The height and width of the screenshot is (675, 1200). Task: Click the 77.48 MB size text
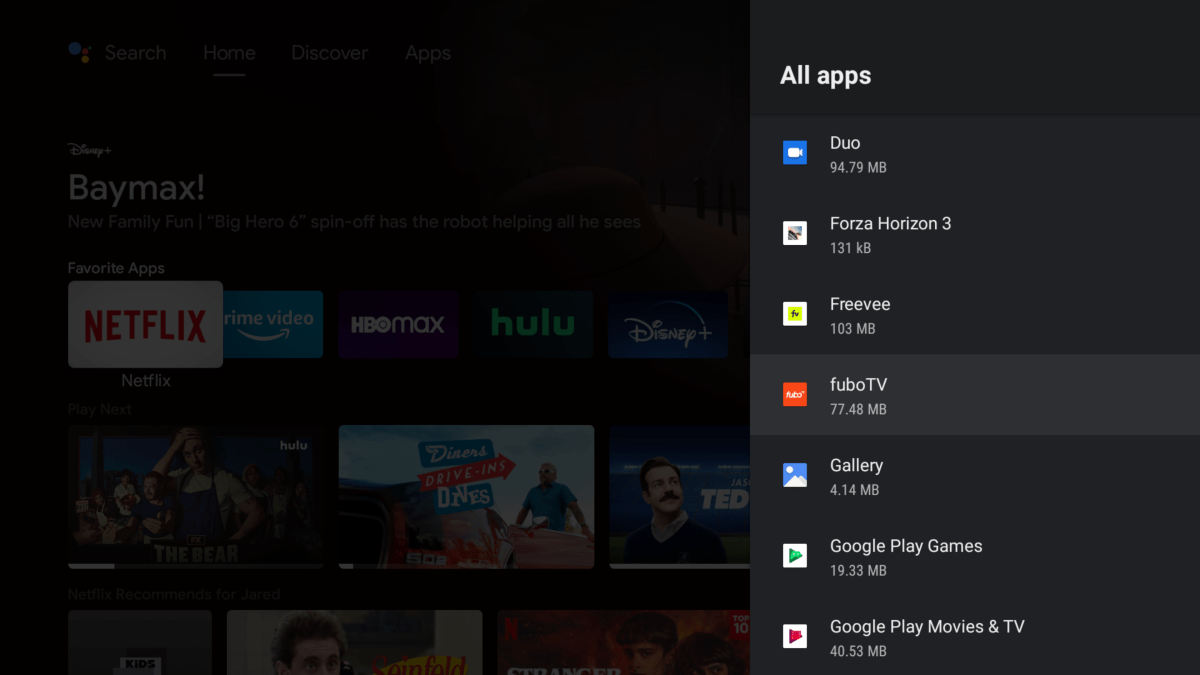pyautogui.click(x=858, y=409)
